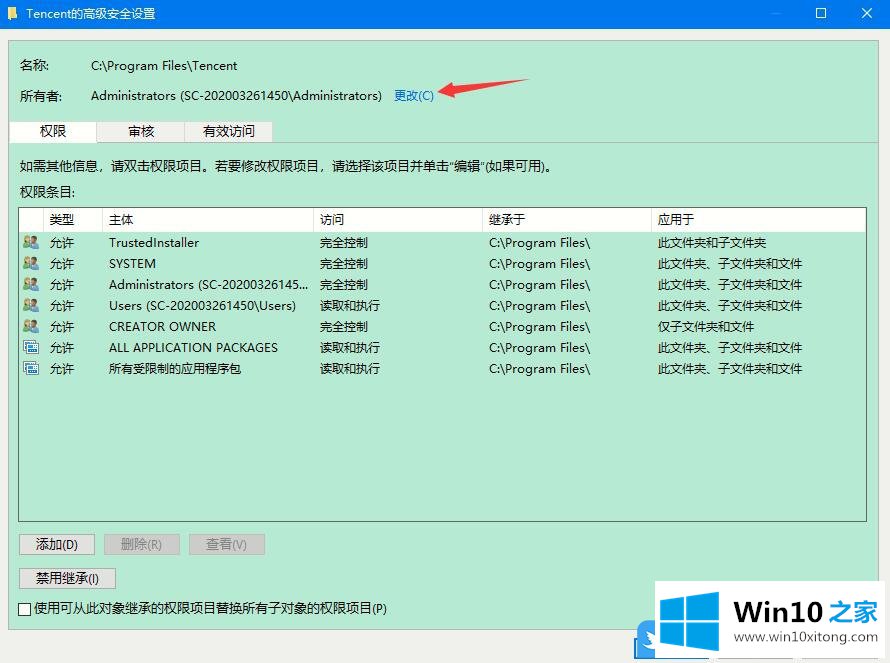Viewport: 890px width, 663px height.
Task: Click the TrustedInstaller user group icon
Action: 31,242
